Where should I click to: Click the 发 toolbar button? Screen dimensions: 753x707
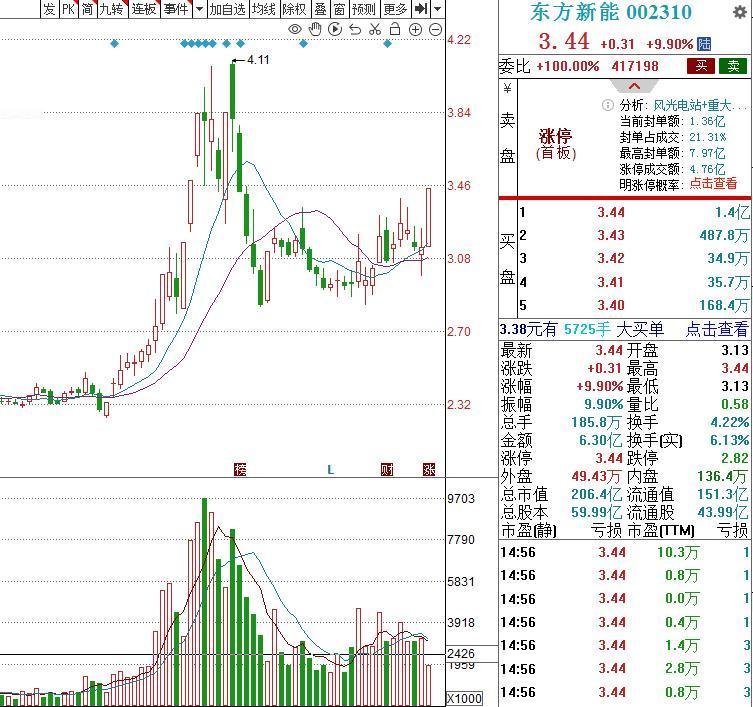tap(49, 9)
